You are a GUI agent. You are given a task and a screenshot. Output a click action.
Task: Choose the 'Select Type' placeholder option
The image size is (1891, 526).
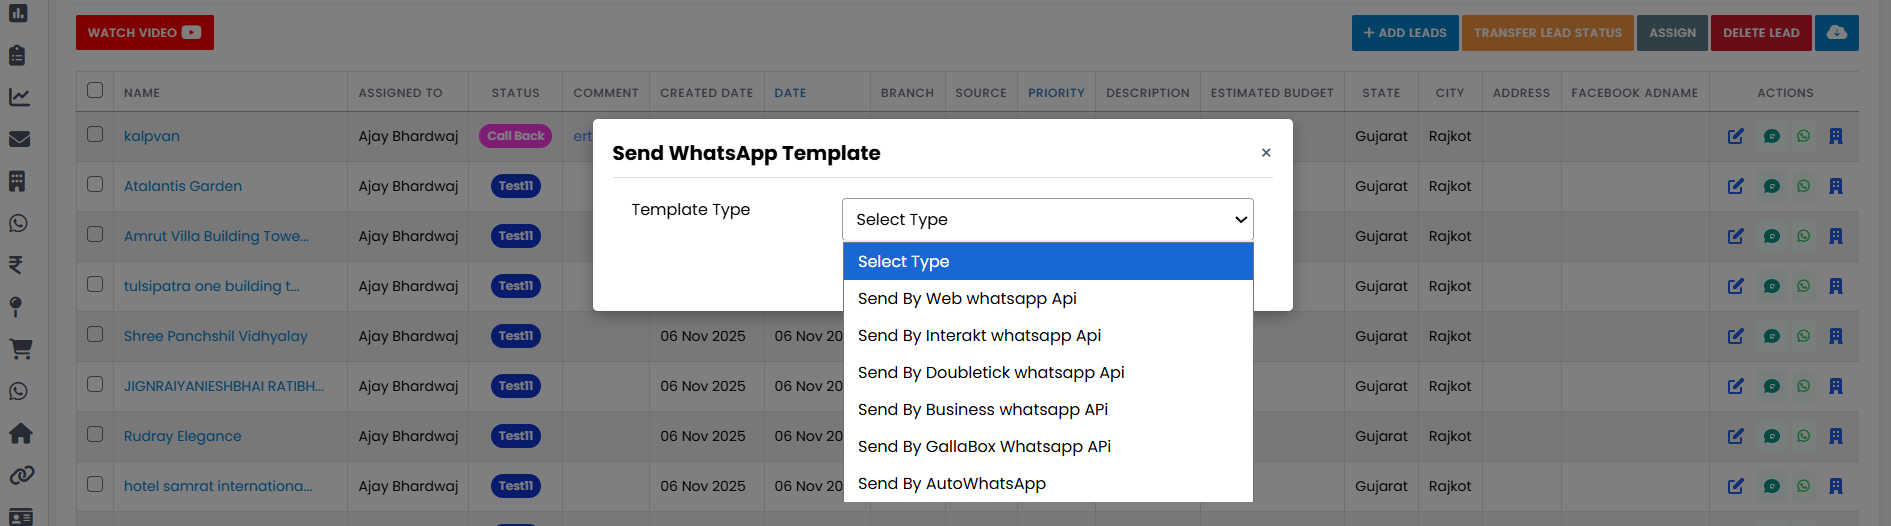[1048, 261]
